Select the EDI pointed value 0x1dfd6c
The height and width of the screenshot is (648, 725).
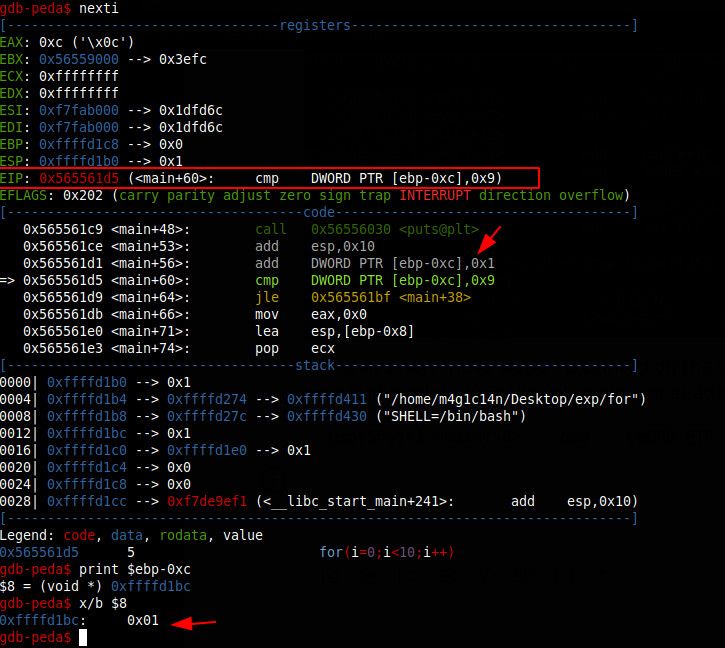click(x=190, y=127)
